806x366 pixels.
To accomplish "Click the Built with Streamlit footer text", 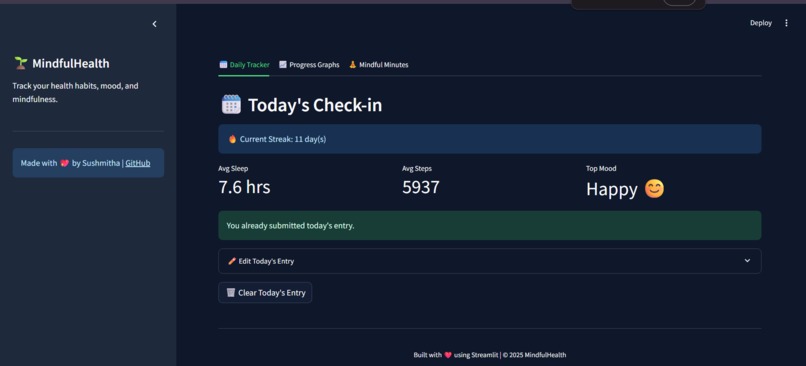I will [x=490, y=355].
